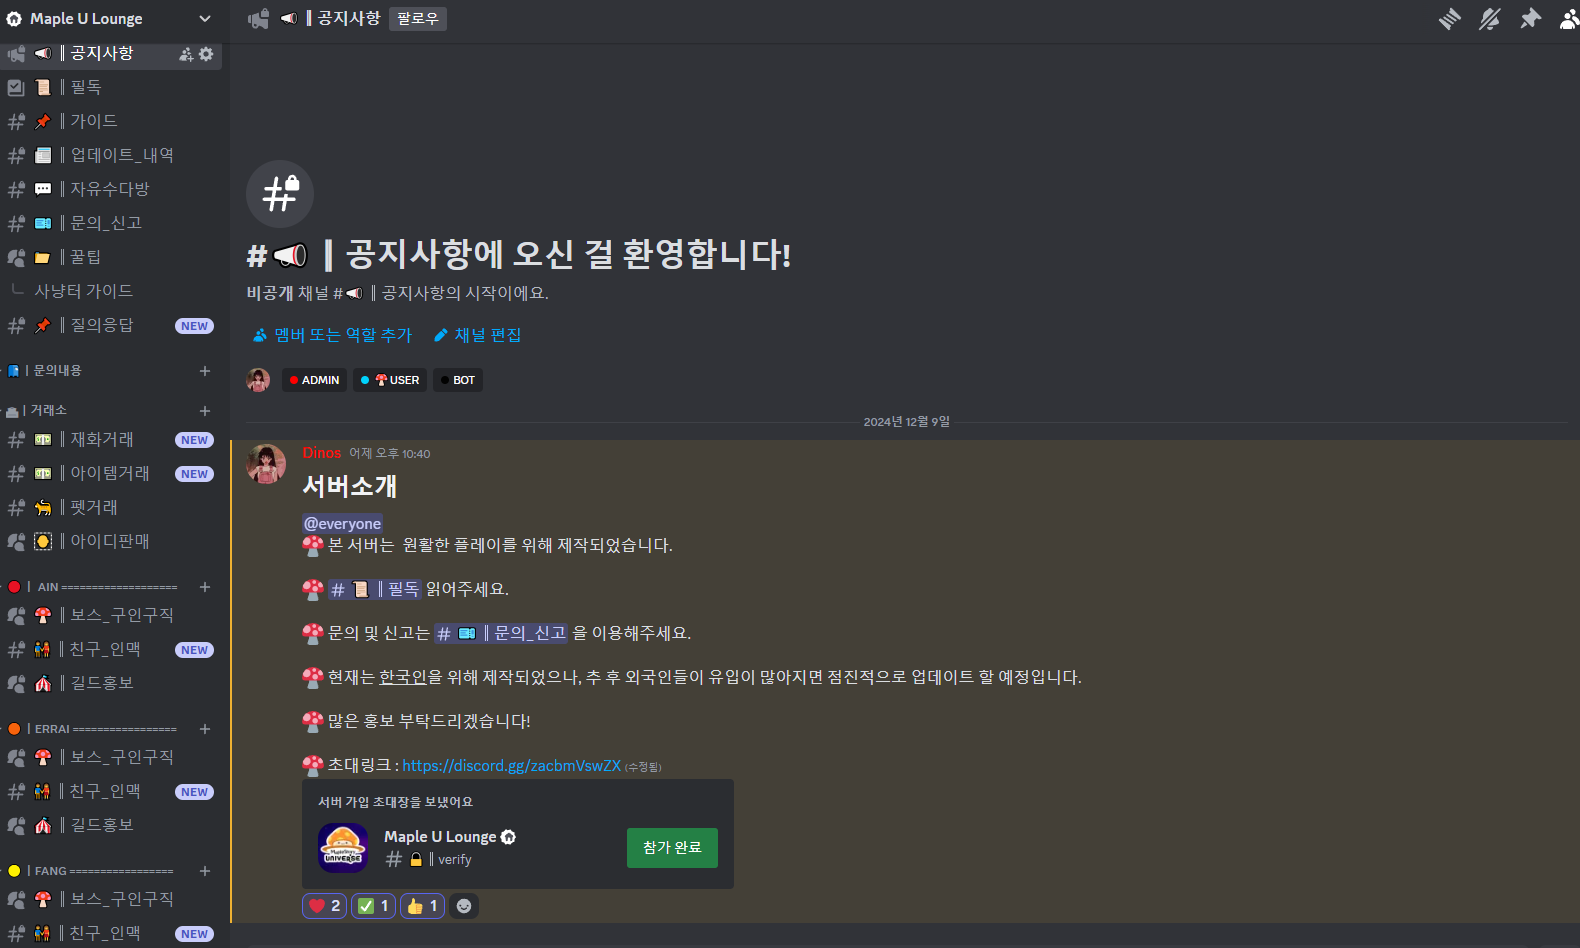Open settings gear for 공지사항 channel
The image size is (1580, 948).
tap(206, 54)
